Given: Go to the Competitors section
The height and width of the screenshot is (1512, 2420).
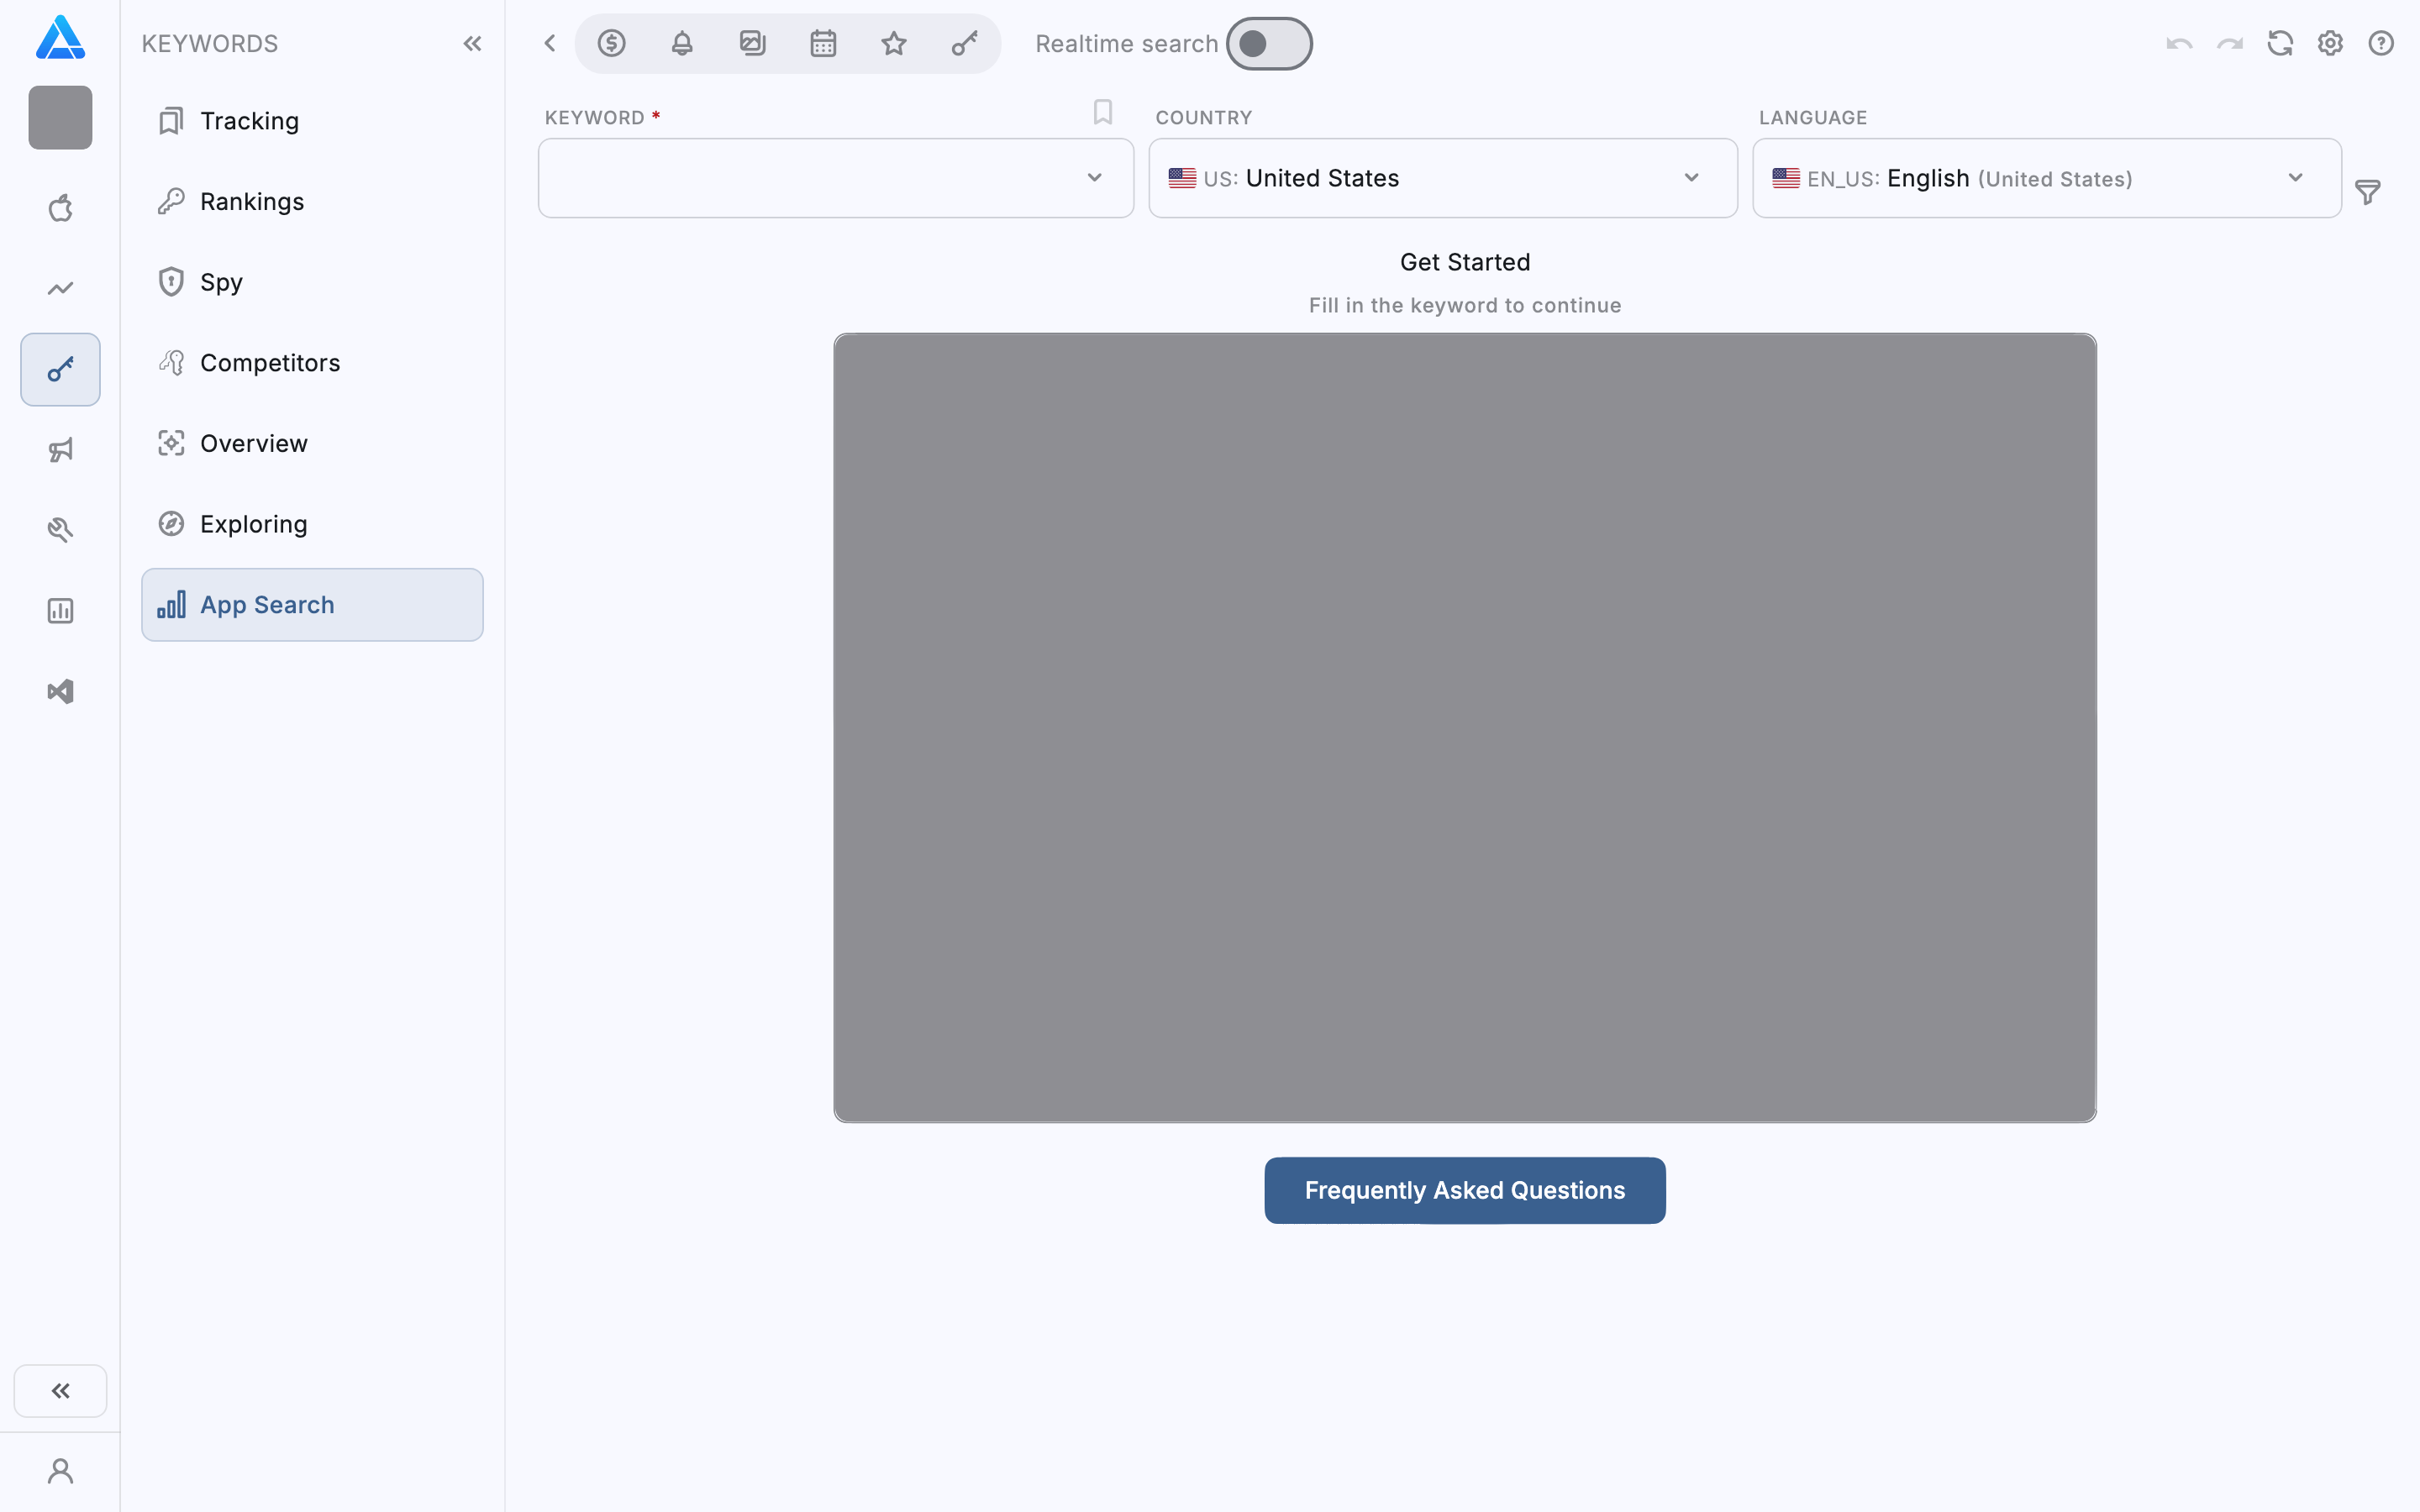Looking at the screenshot, I should (x=269, y=362).
